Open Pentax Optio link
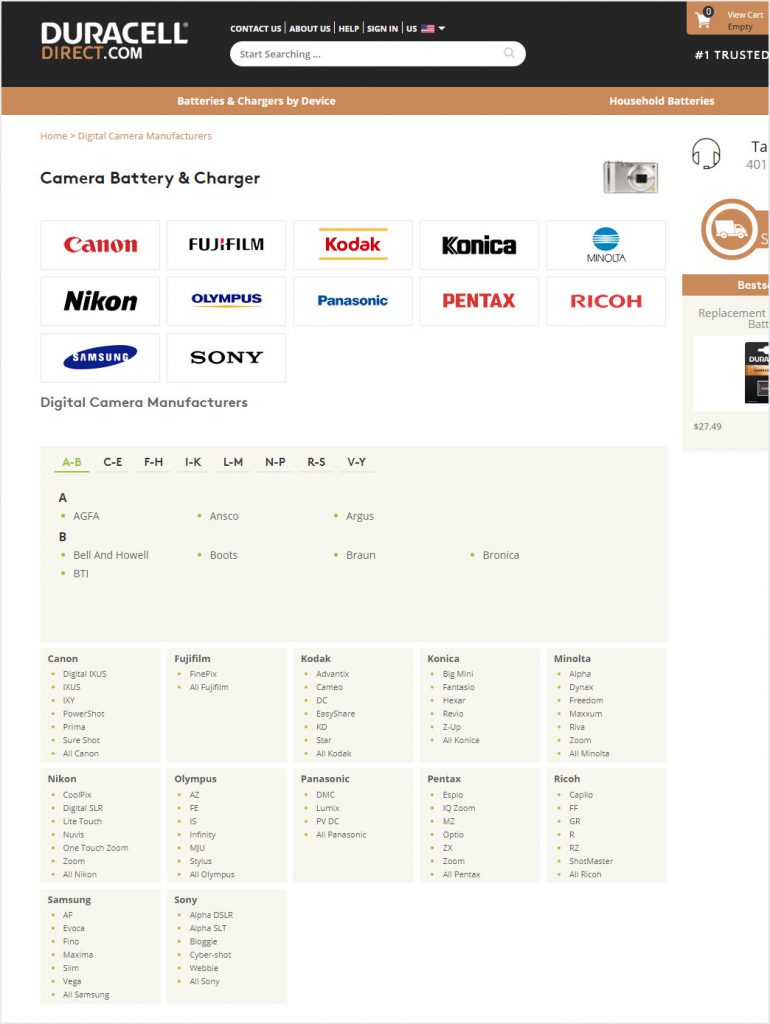The image size is (770, 1024). 453,835
